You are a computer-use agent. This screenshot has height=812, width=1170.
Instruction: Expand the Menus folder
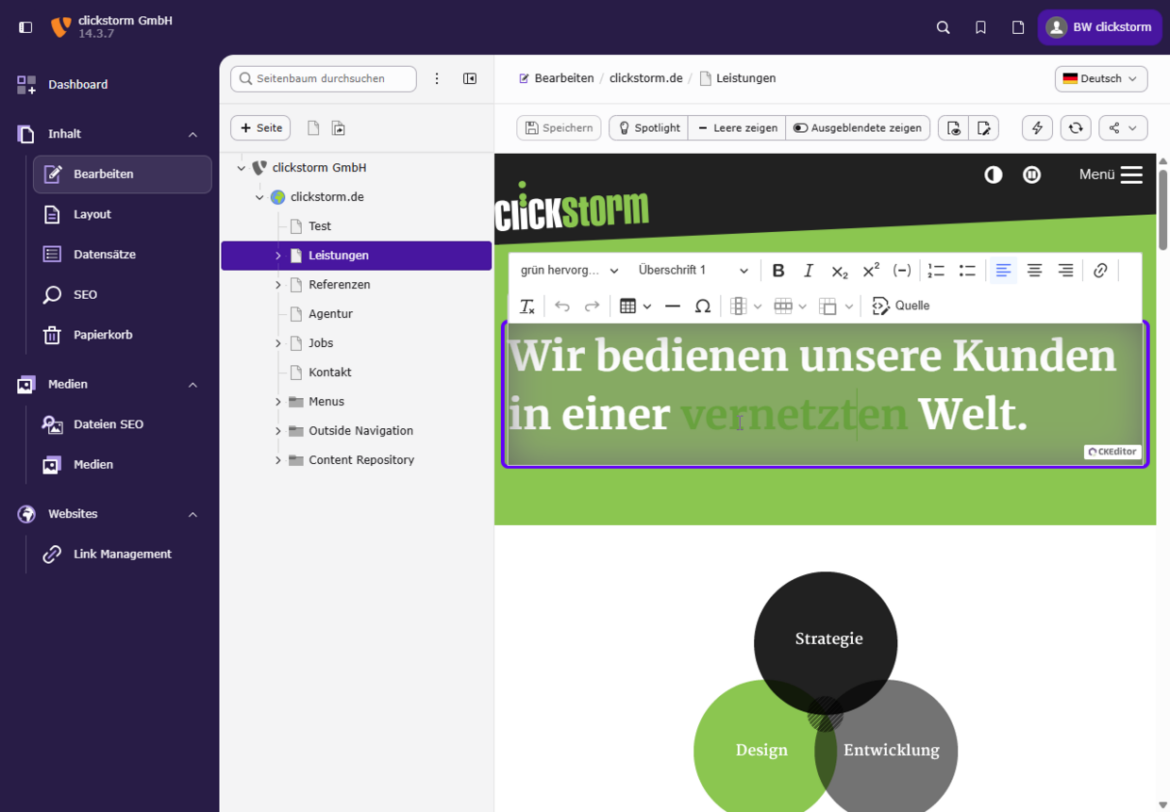(x=278, y=402)
